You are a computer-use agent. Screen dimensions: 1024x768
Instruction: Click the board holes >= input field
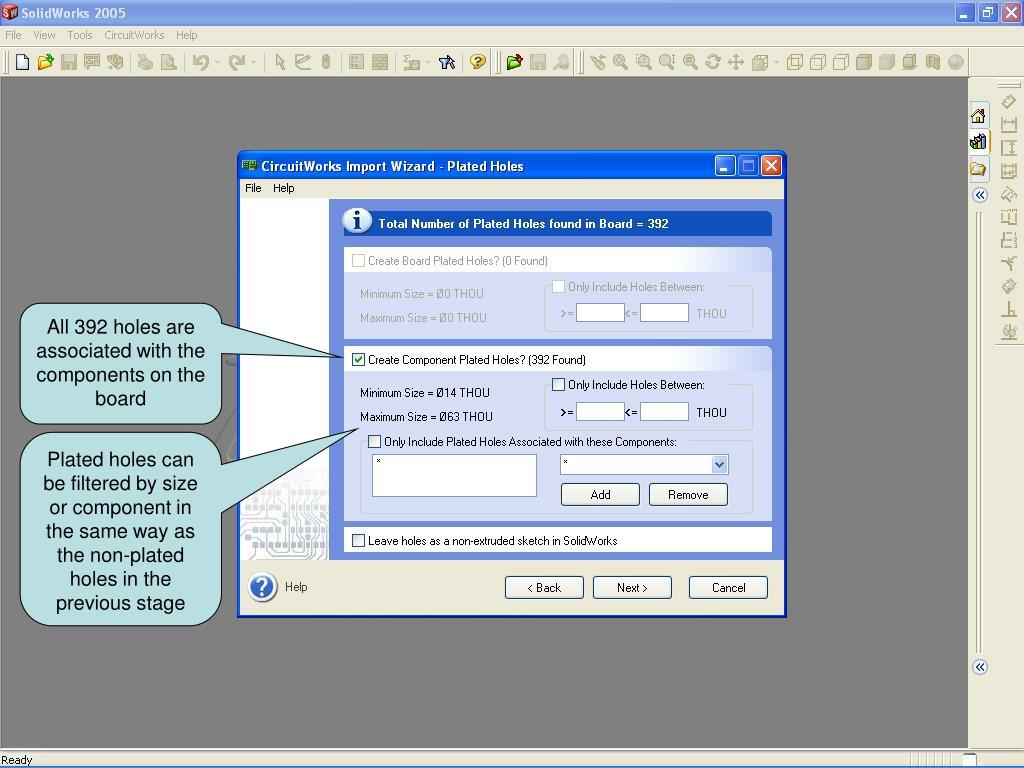600,313
